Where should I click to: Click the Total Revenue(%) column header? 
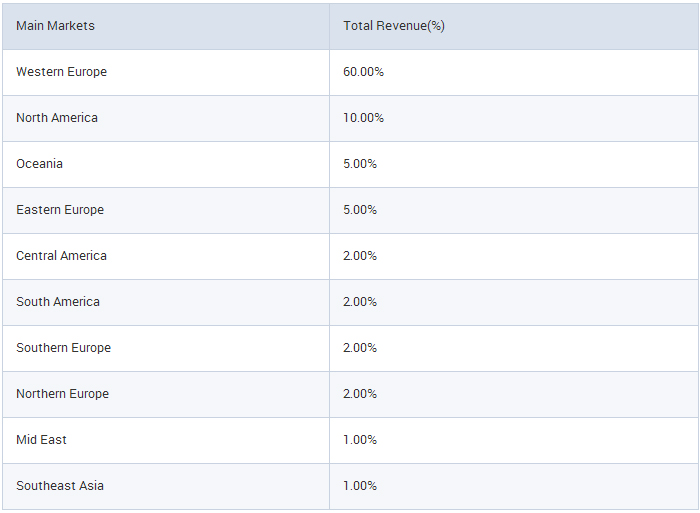click(394, 26)
